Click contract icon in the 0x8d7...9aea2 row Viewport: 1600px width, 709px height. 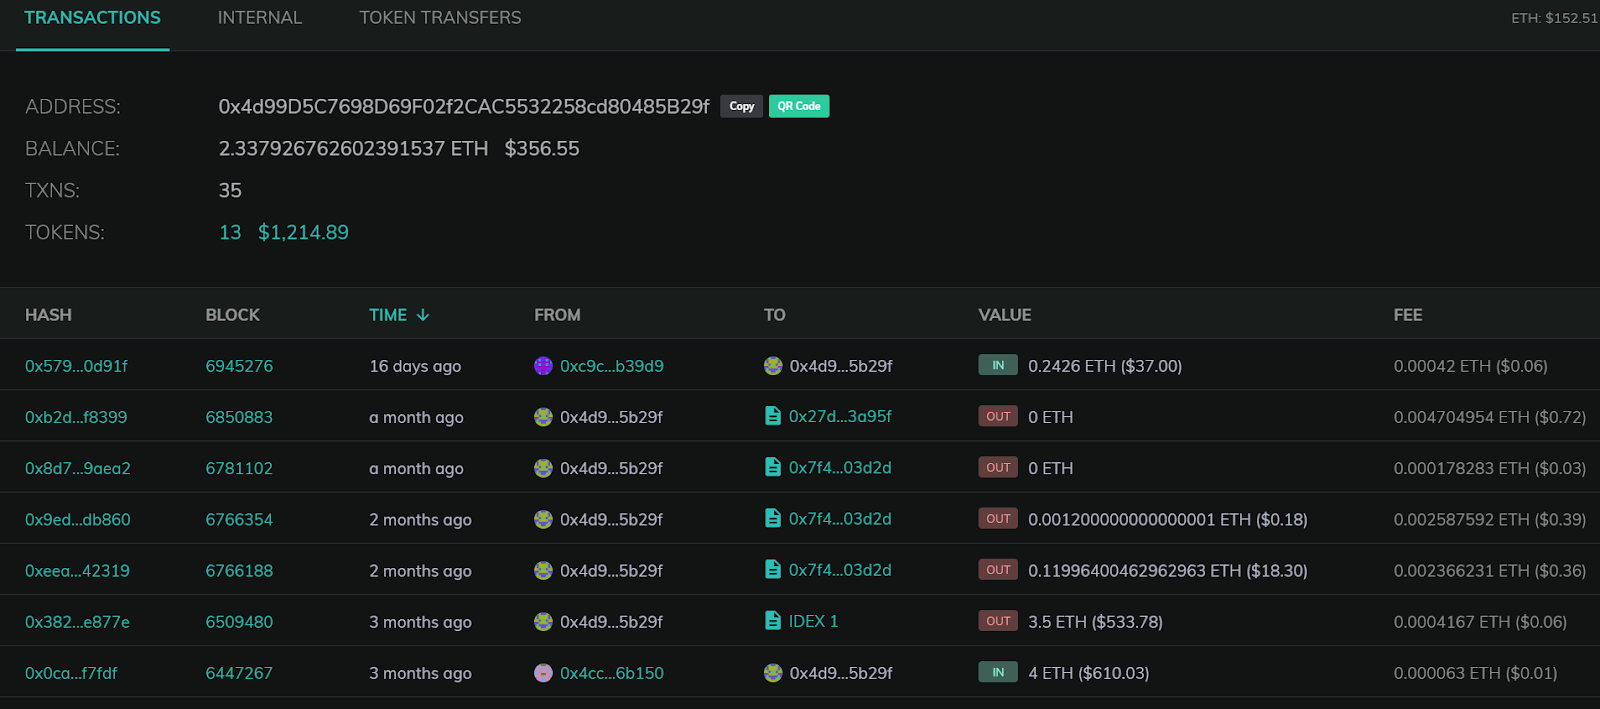pos(773,467)
